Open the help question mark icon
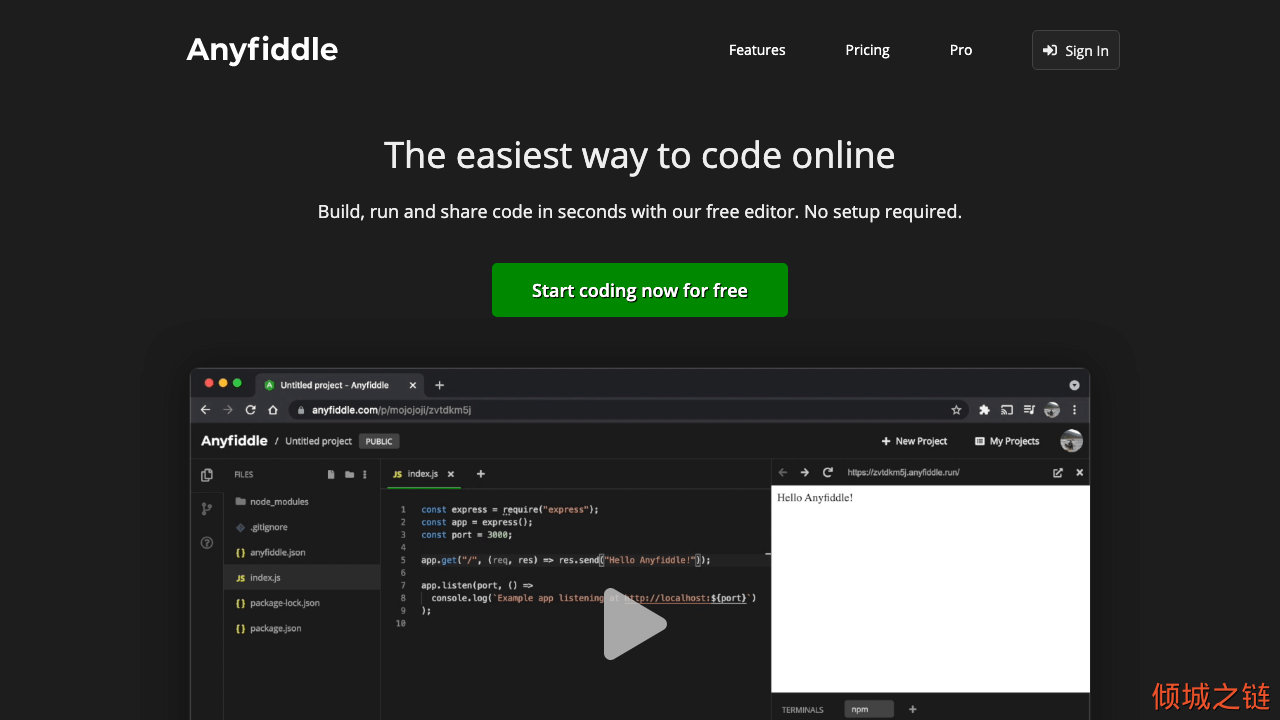This screenshot has width=1280, height=720. (207, 543)
